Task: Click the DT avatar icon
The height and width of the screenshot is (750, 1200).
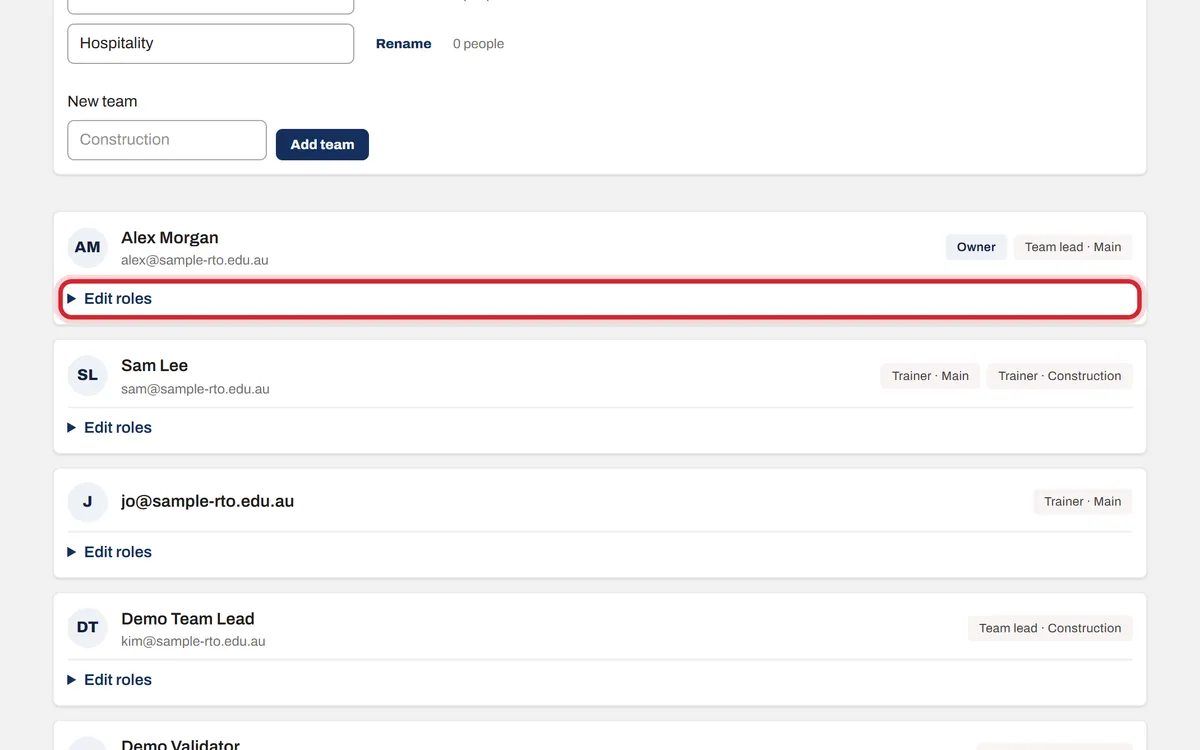Action: 88,627
